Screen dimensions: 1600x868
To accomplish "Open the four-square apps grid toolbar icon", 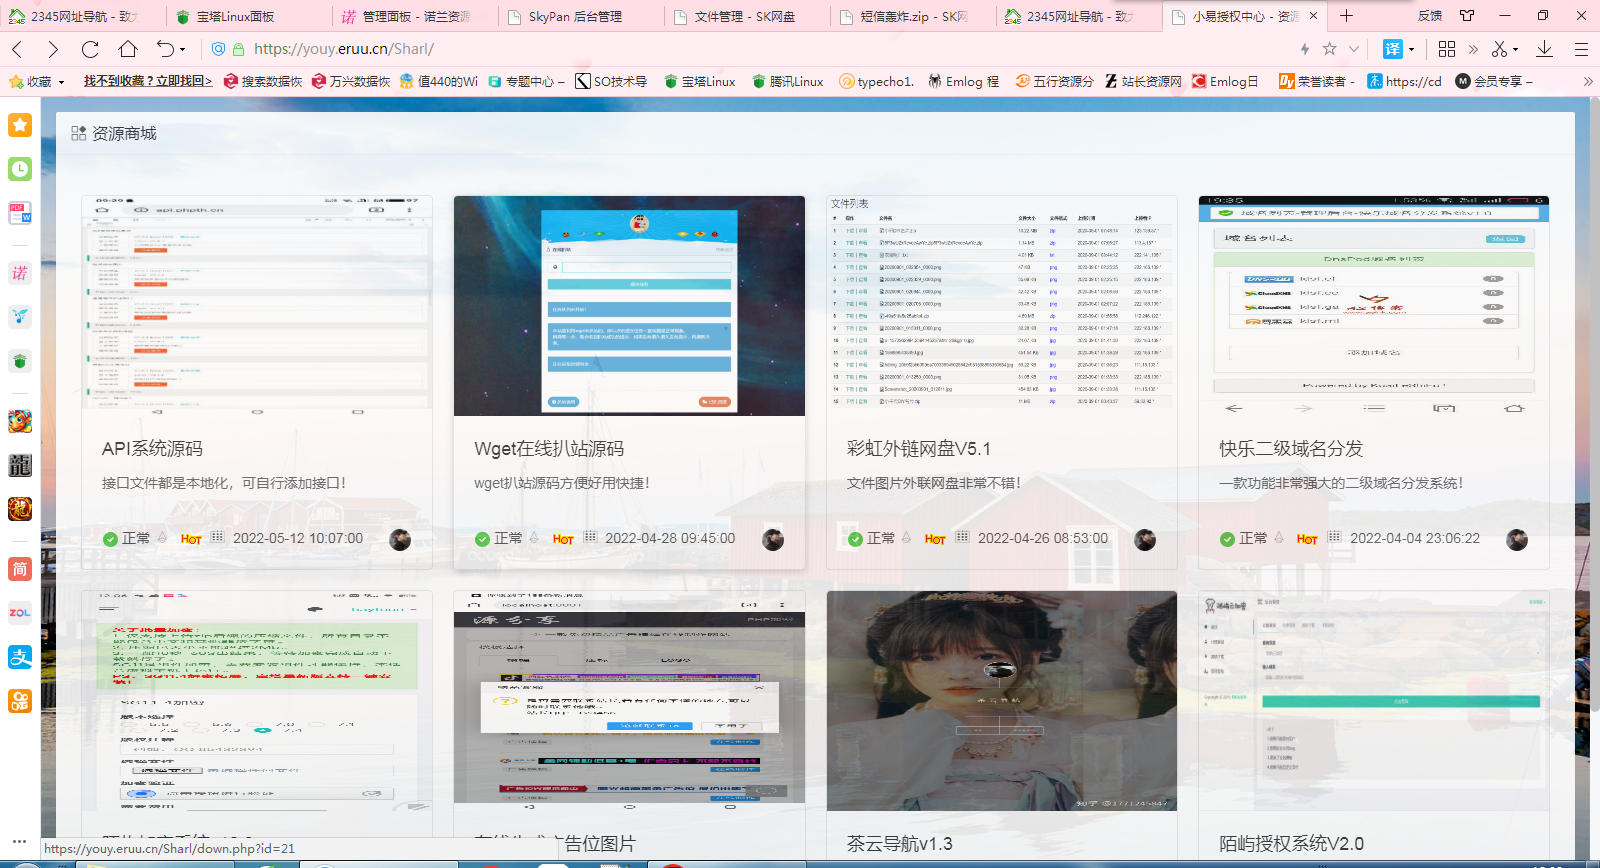I will 1447,49.
